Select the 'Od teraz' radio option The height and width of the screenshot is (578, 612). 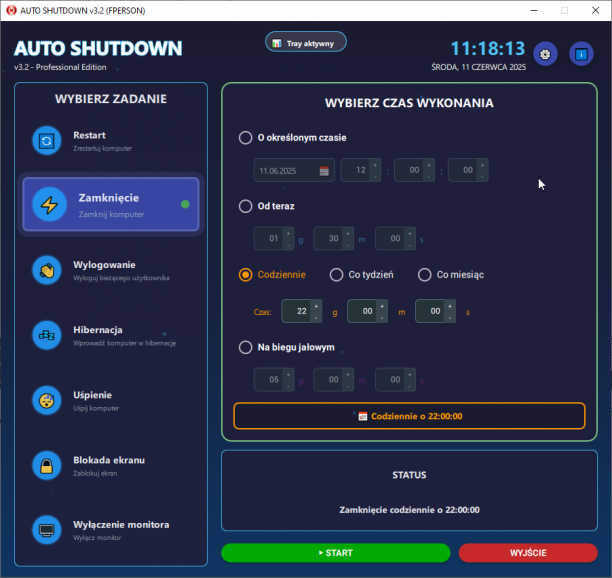click(x=246, y=206)
